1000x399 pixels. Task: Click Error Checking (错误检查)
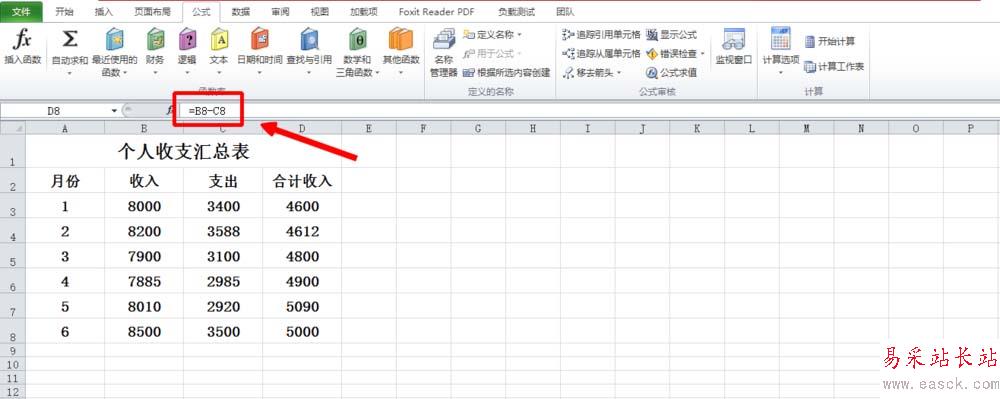(672, 54)
